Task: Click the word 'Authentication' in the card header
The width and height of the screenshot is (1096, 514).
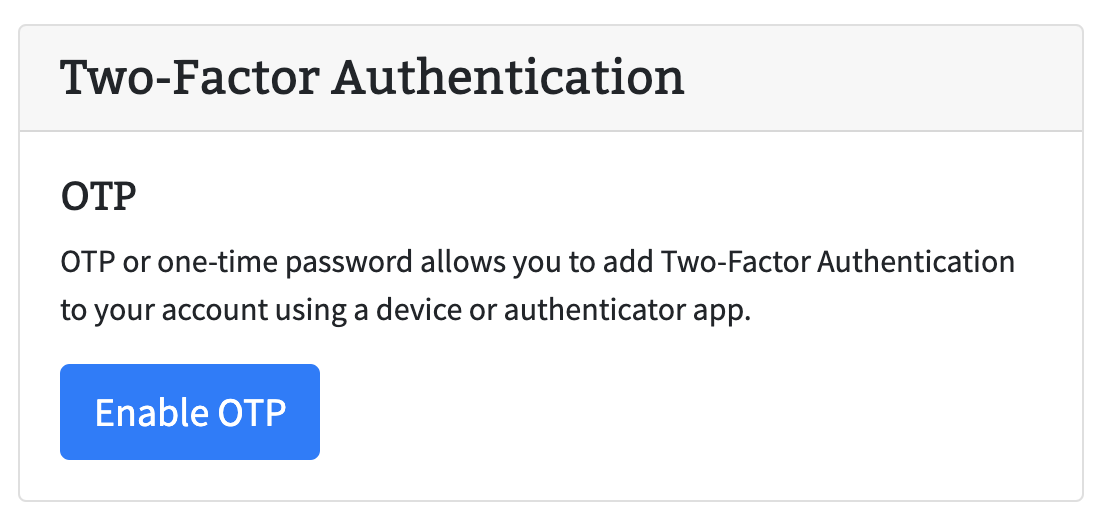Action: click(508, 78)
